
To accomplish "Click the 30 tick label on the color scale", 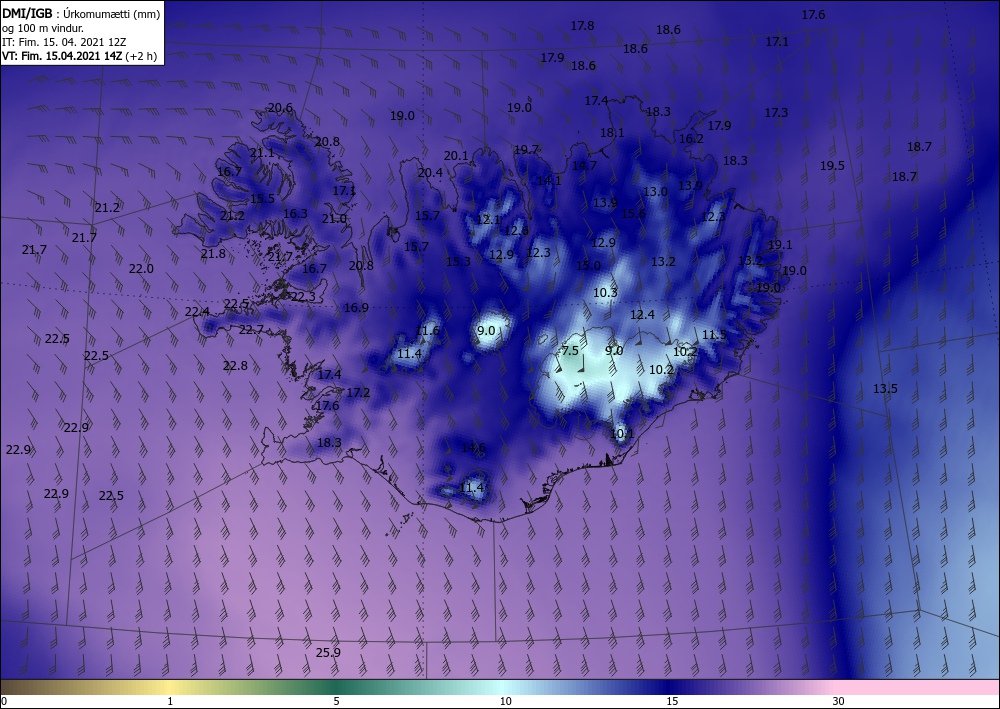I will click(839, 701).
